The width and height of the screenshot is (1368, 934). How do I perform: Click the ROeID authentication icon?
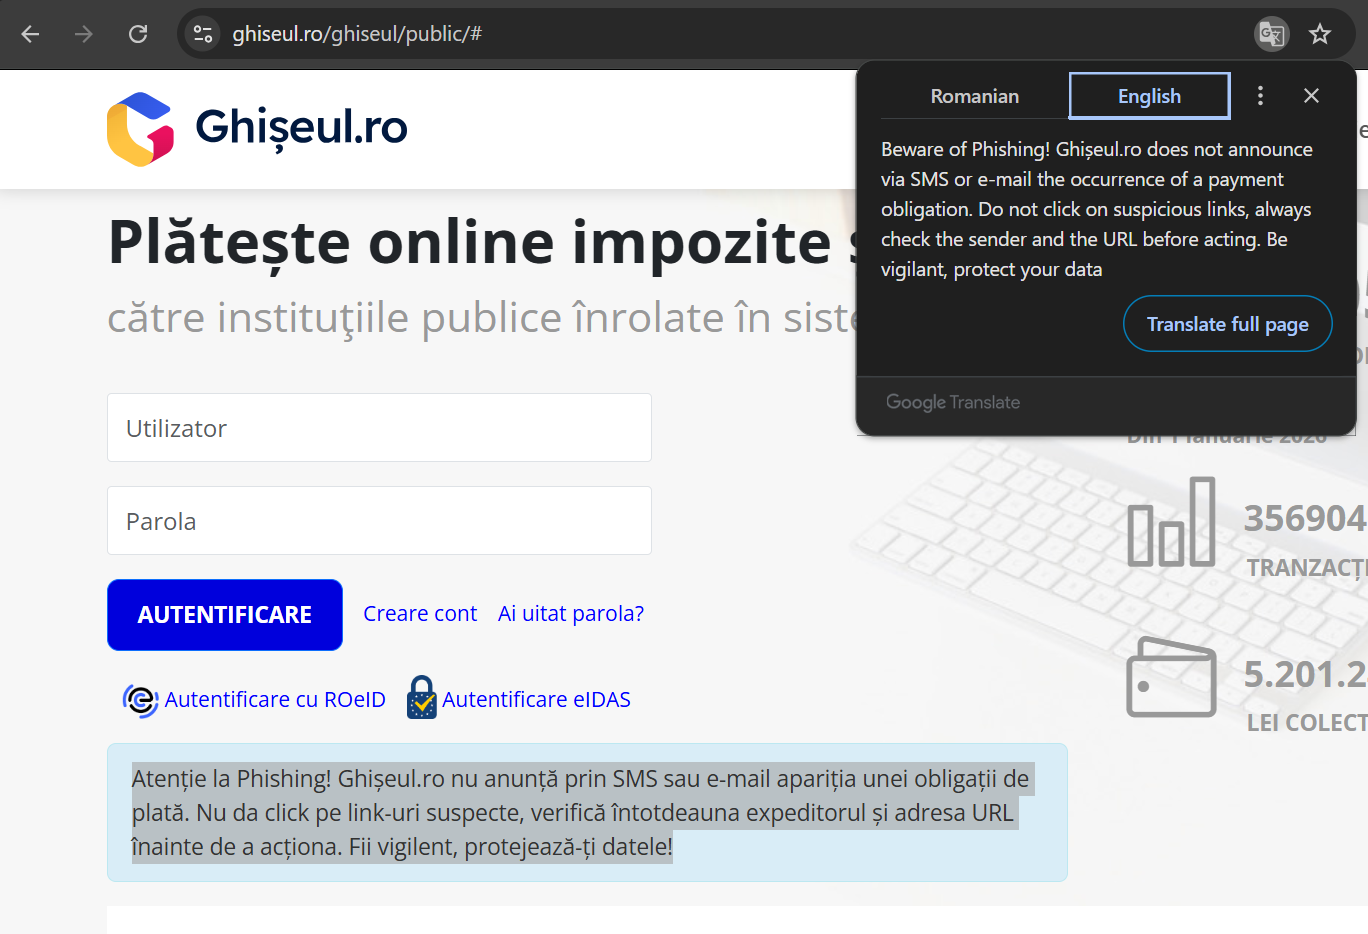point(140,700)
